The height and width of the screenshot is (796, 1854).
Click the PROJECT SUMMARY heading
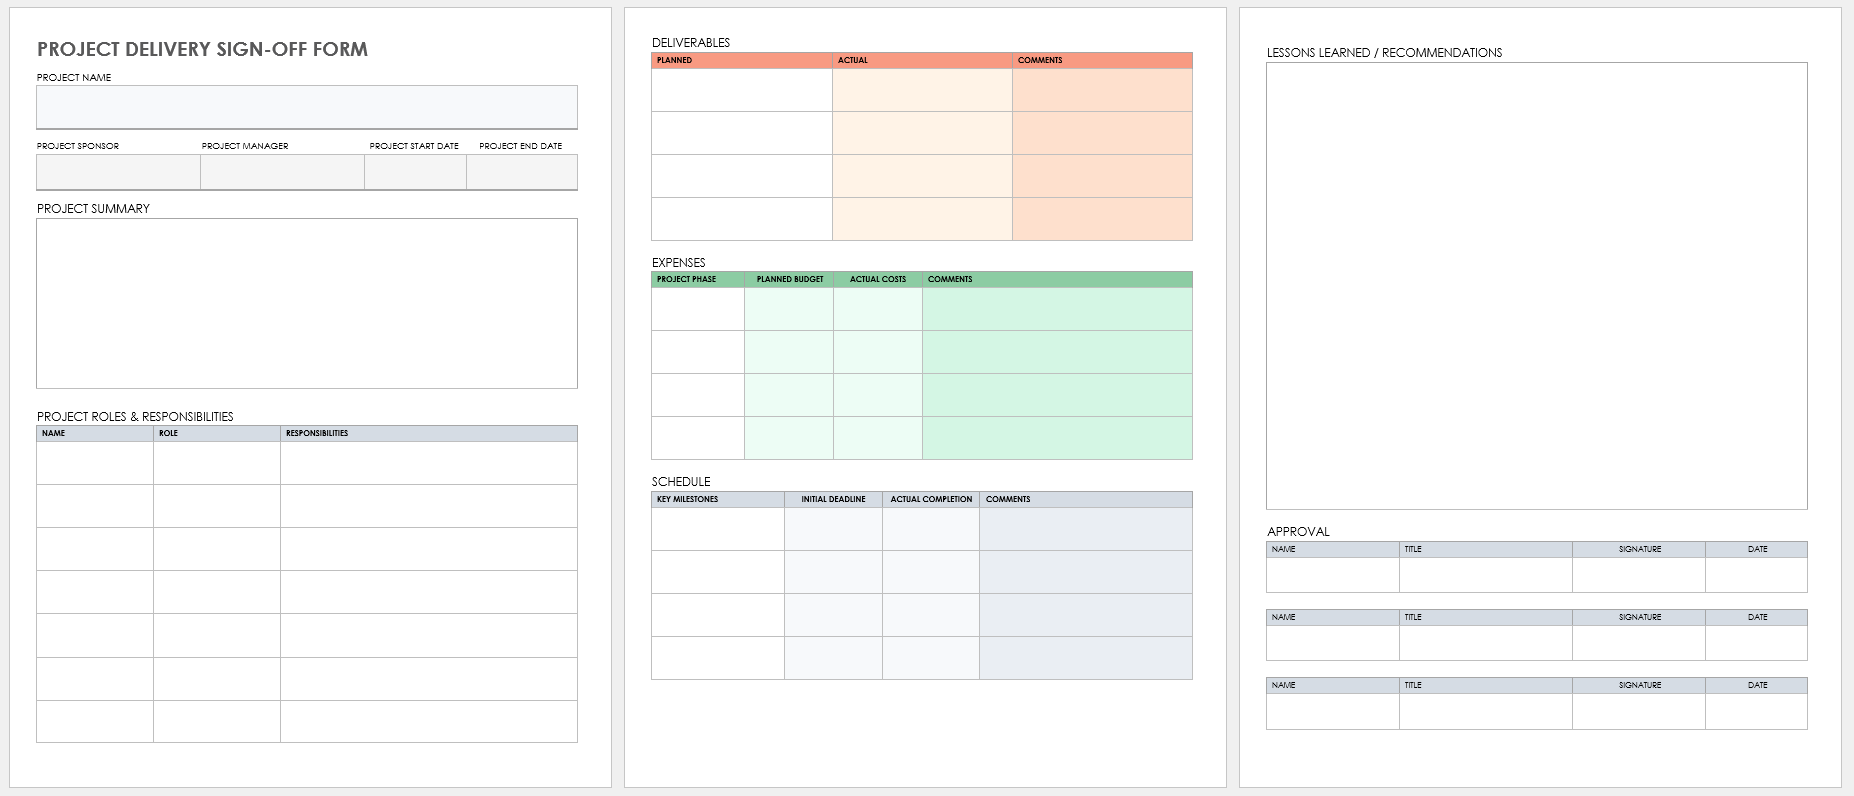click(93, 209)
